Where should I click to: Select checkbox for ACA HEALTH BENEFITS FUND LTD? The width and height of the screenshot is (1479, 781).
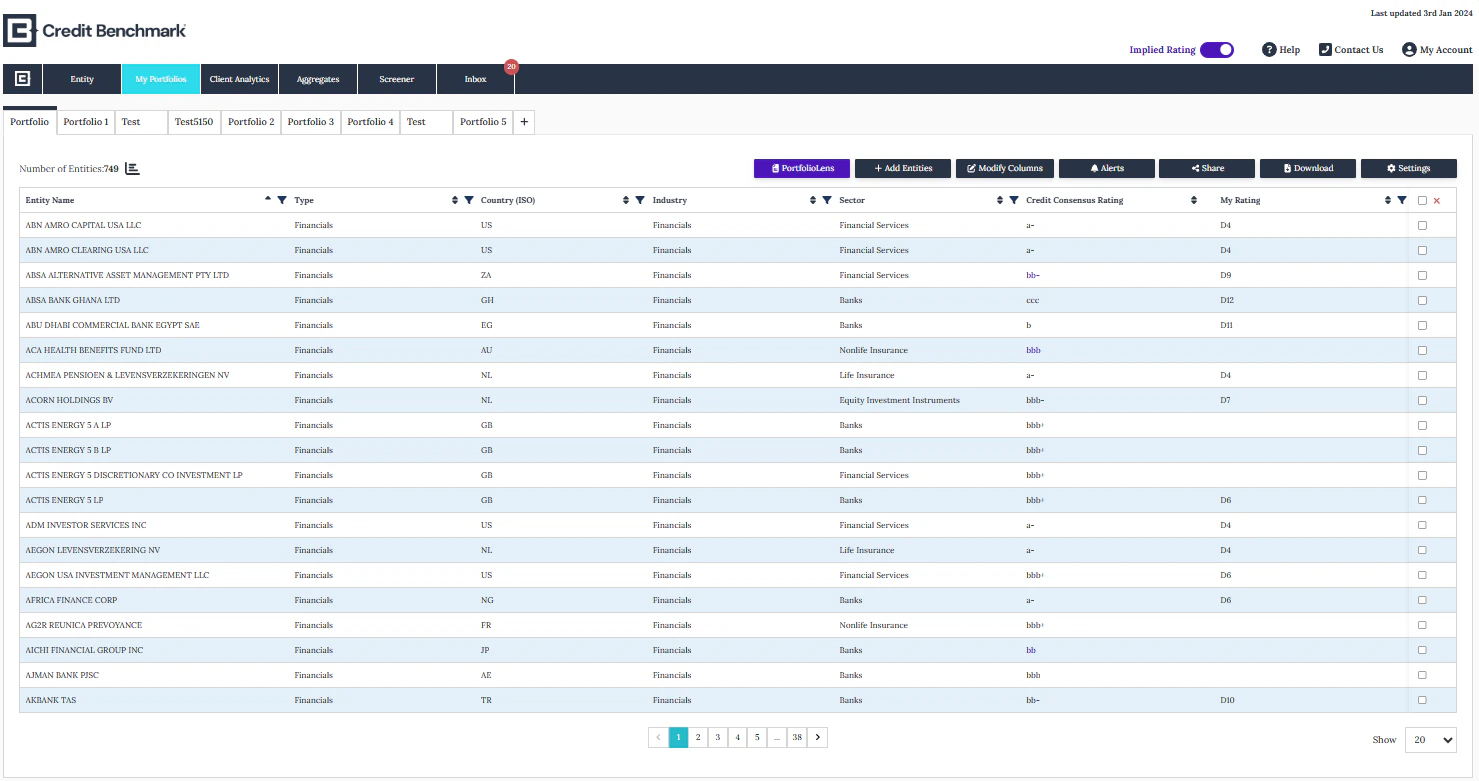(1422, 350)
